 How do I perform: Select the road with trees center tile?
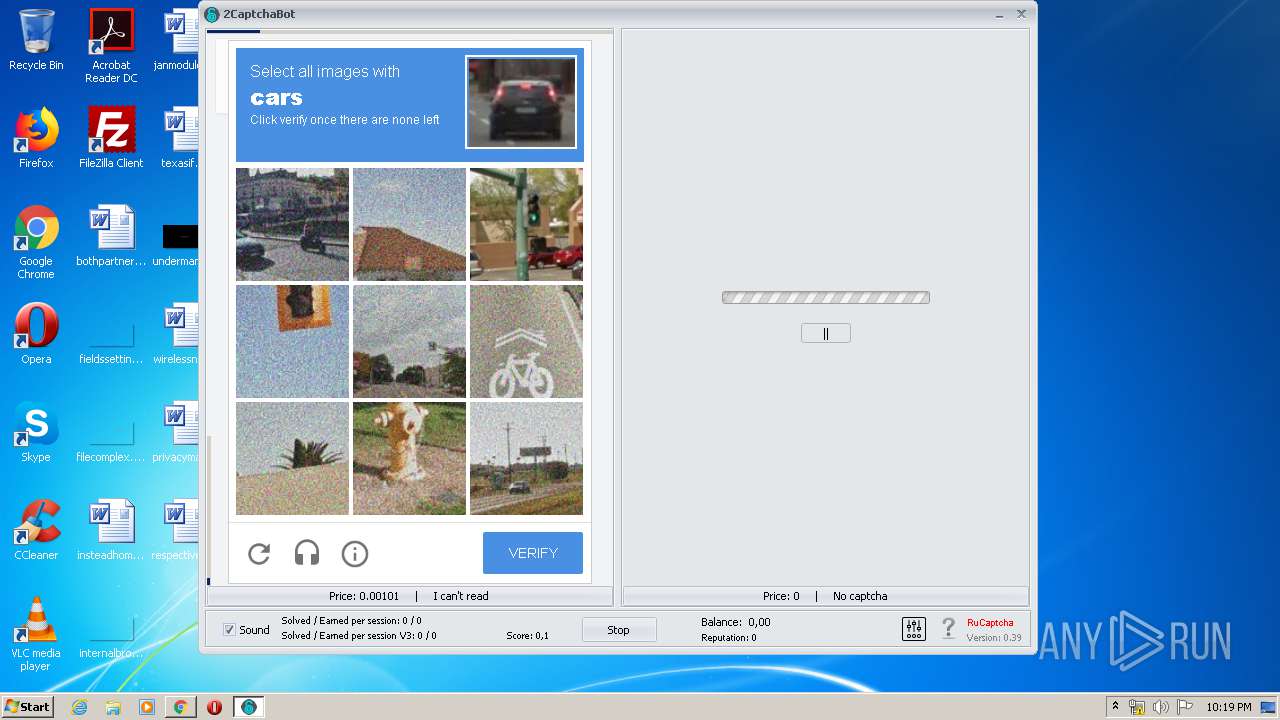point(409,341)
